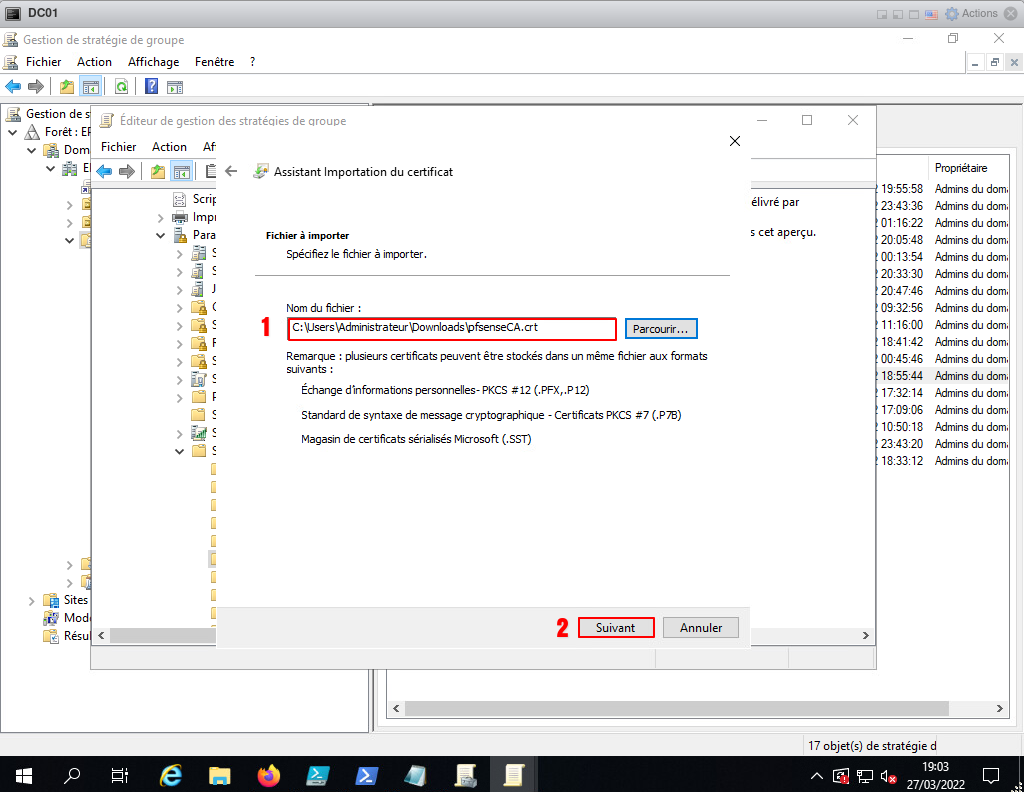The image size is (1024, 792).
Task: Expand the Sites tree node
Action: (32, 600)
